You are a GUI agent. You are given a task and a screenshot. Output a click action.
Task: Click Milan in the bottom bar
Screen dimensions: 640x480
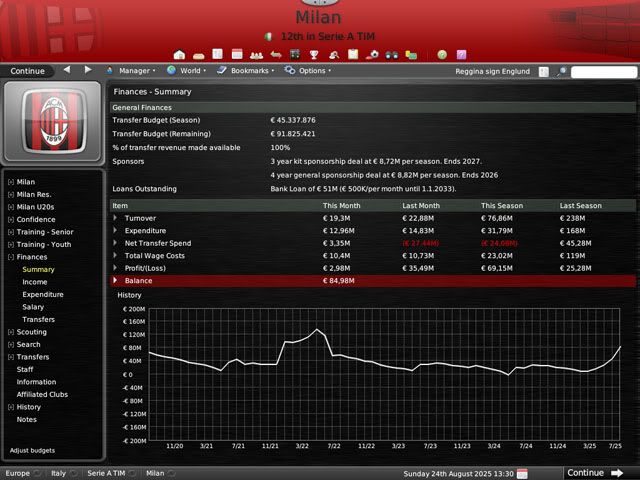[155, 473]
